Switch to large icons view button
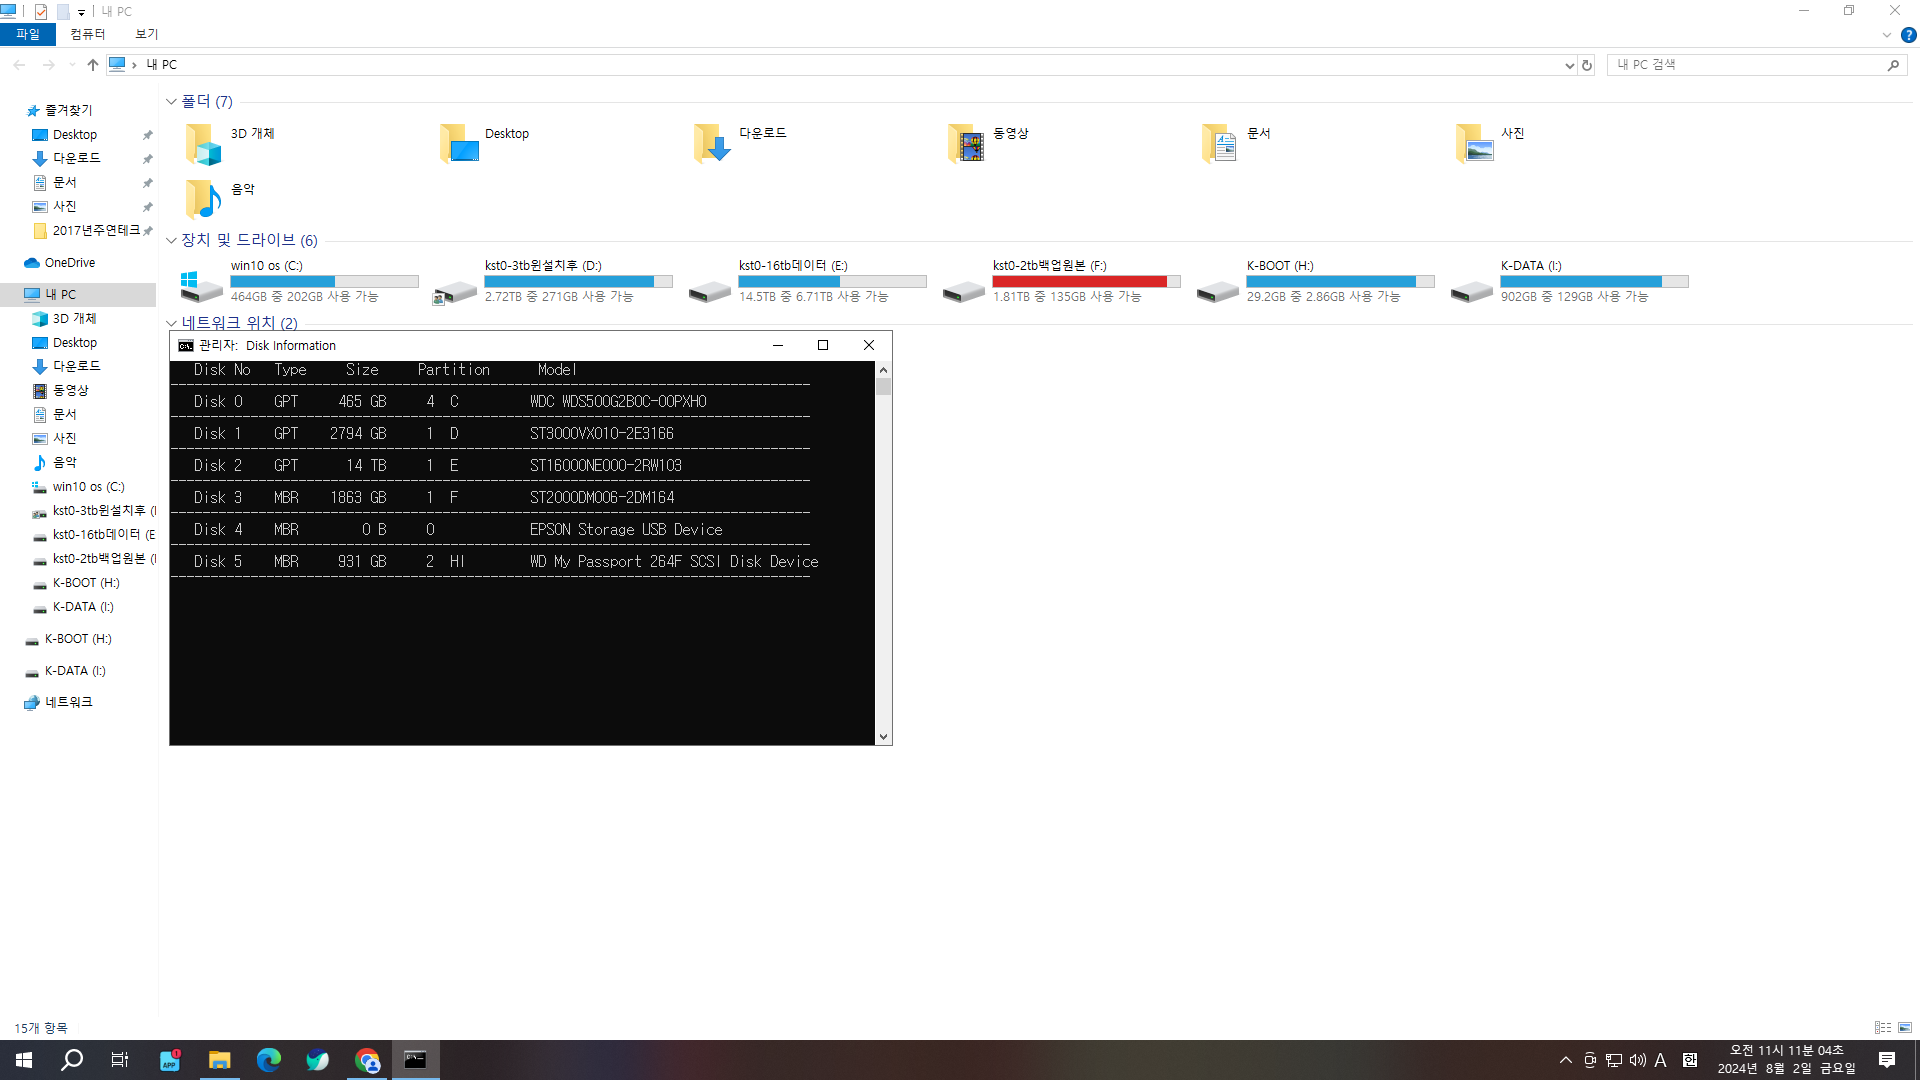Screen dimensions: 1920x1080 pos(1905,1027)
